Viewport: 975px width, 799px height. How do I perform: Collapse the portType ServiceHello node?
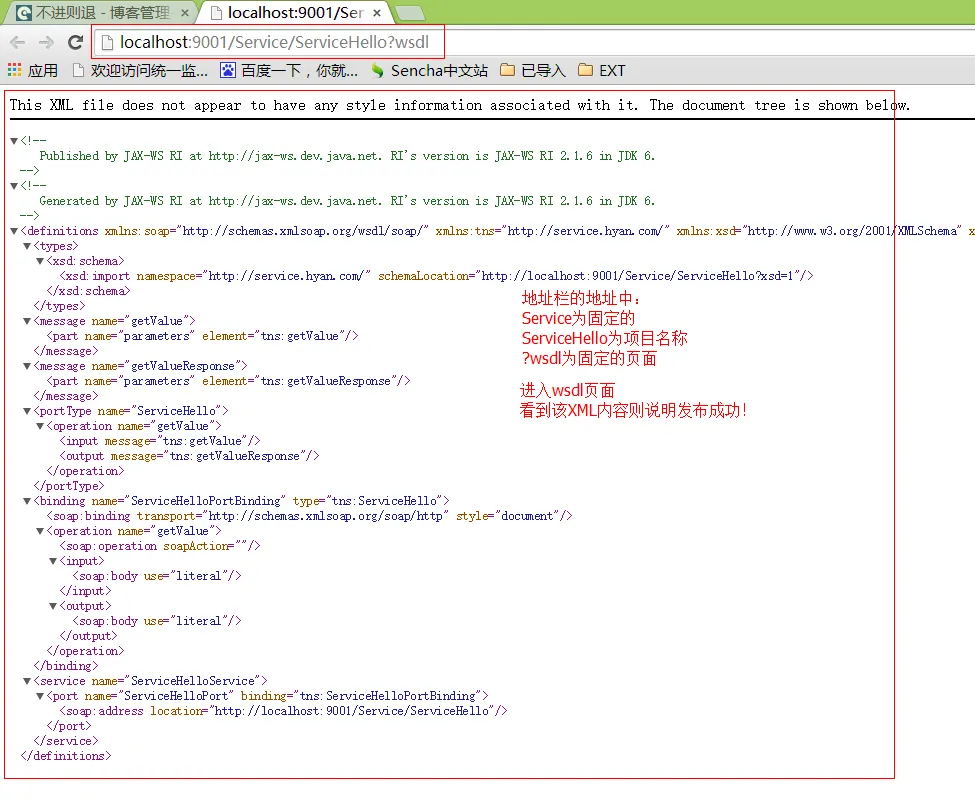27,411
